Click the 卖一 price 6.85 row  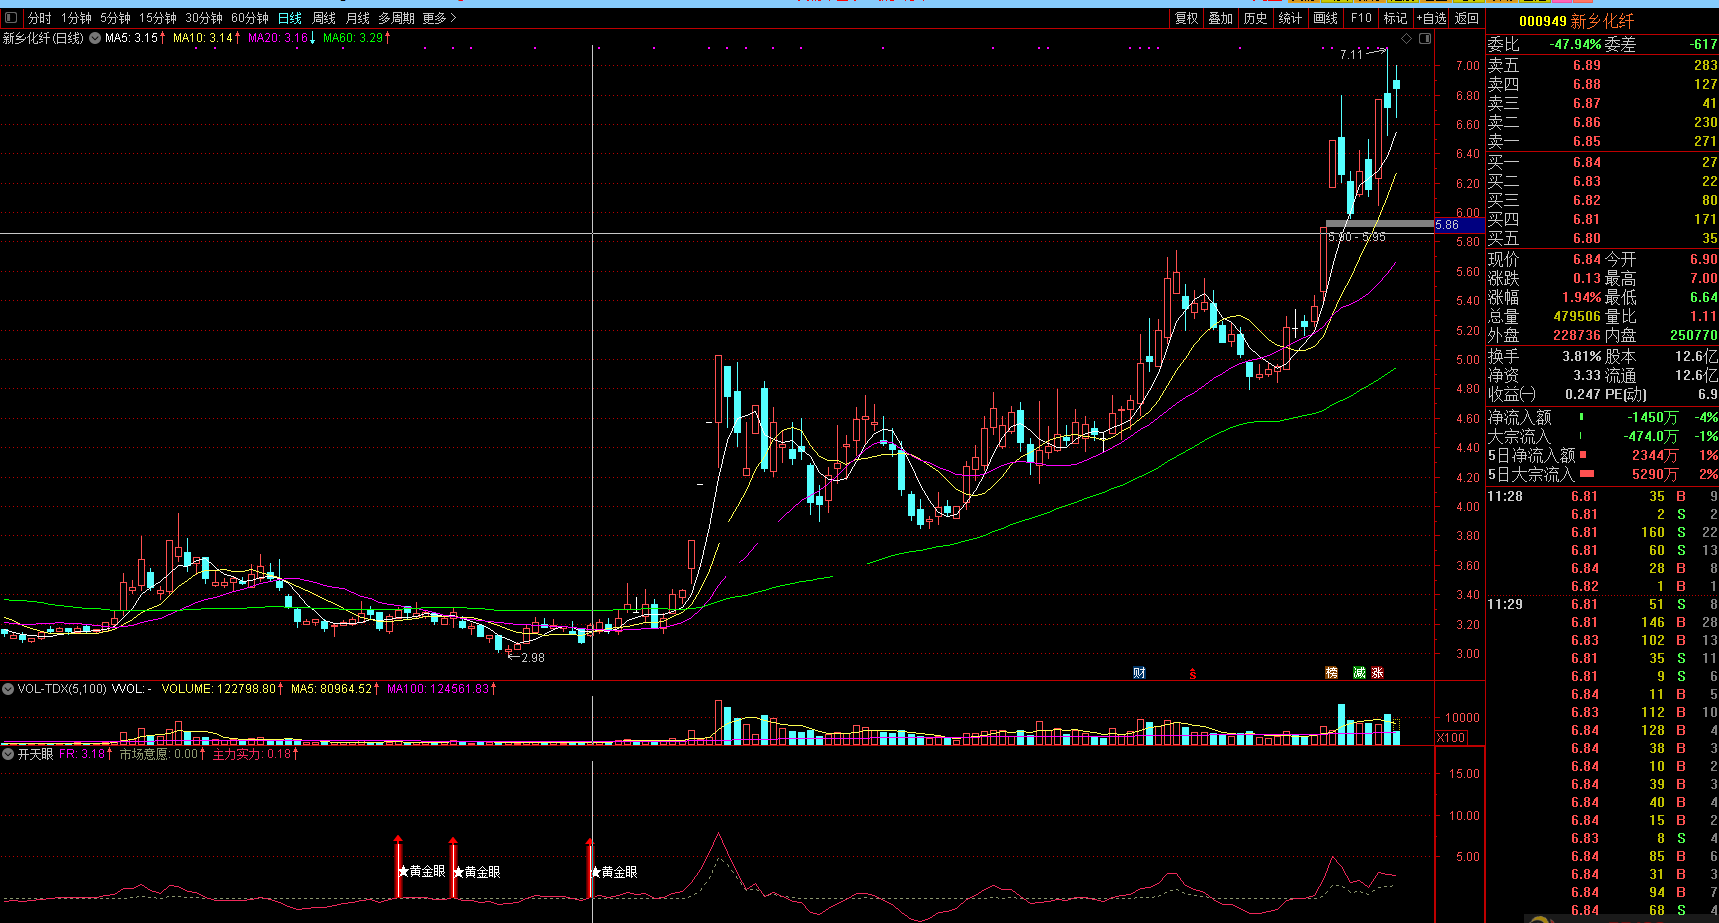click(1602, 141)
